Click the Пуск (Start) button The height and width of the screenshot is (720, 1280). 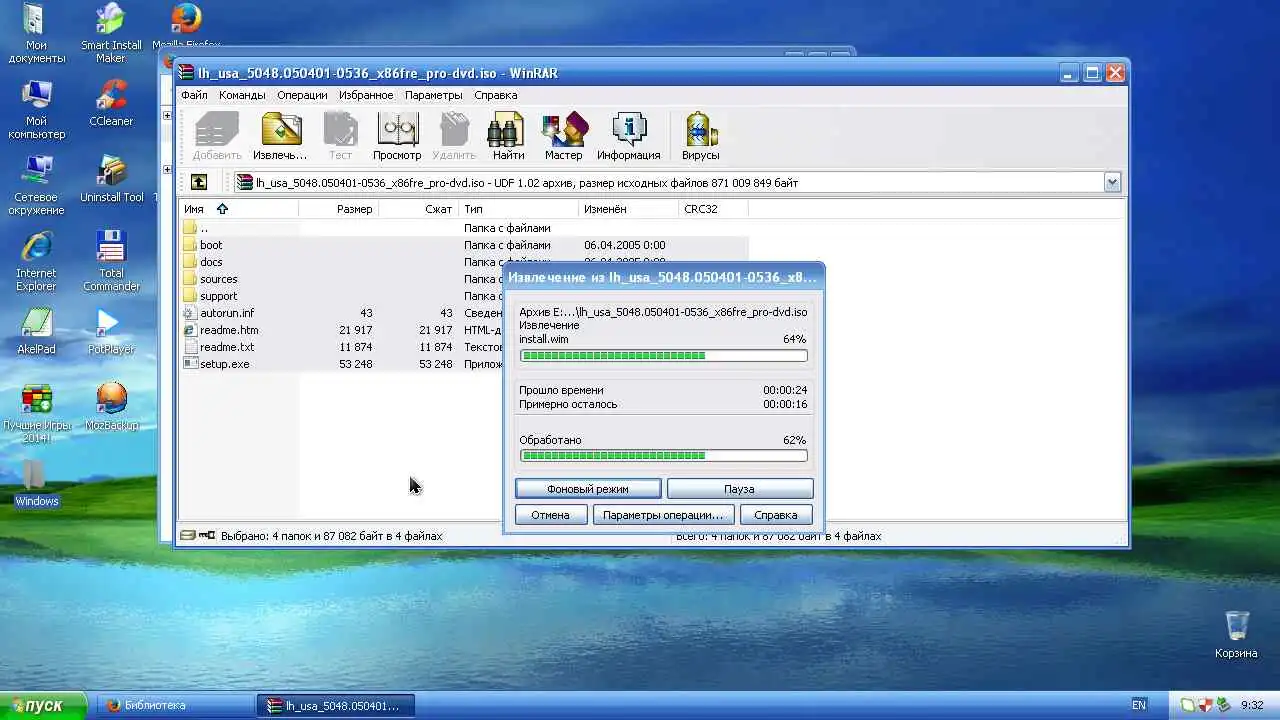click(x=44, y=705)
